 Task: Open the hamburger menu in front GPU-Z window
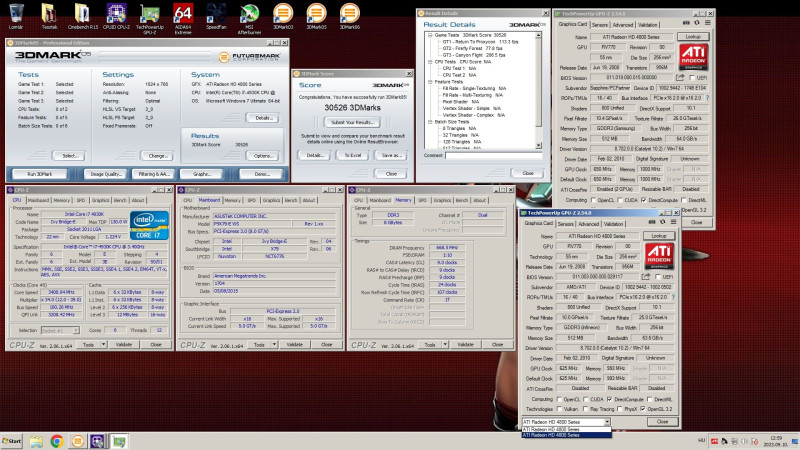(x=673, y=222)
